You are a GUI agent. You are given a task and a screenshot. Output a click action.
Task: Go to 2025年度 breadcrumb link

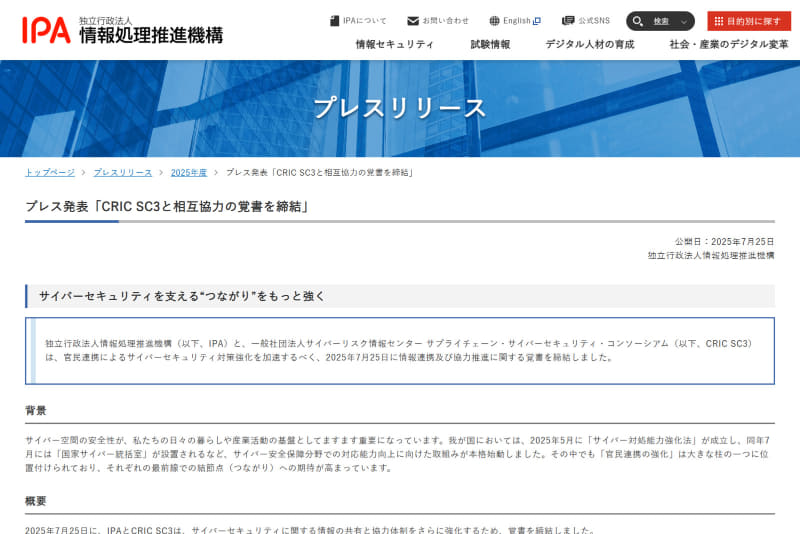(189, 173)
